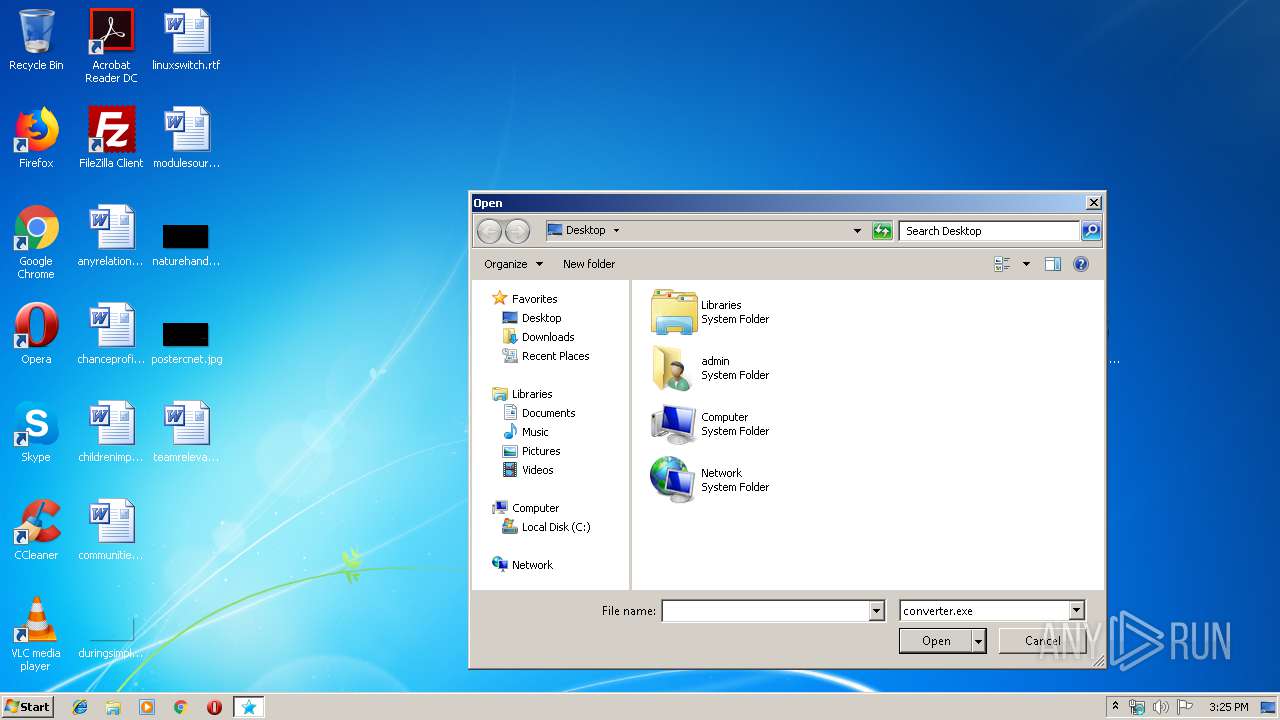
Task: Select the Libraries system folder in file list
Action: (x=711, y=312)
